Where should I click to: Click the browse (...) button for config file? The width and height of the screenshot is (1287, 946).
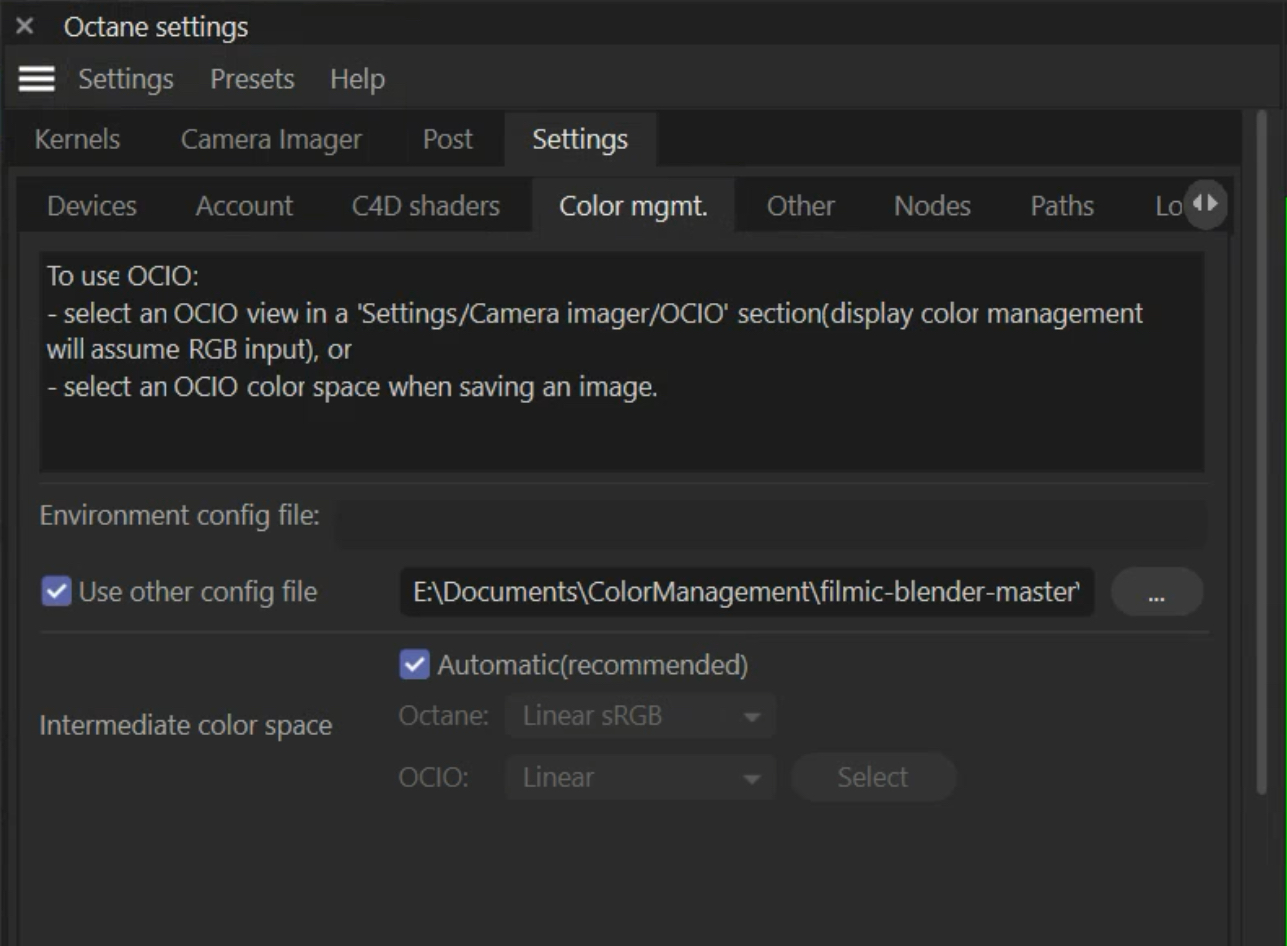(1156, 593)
